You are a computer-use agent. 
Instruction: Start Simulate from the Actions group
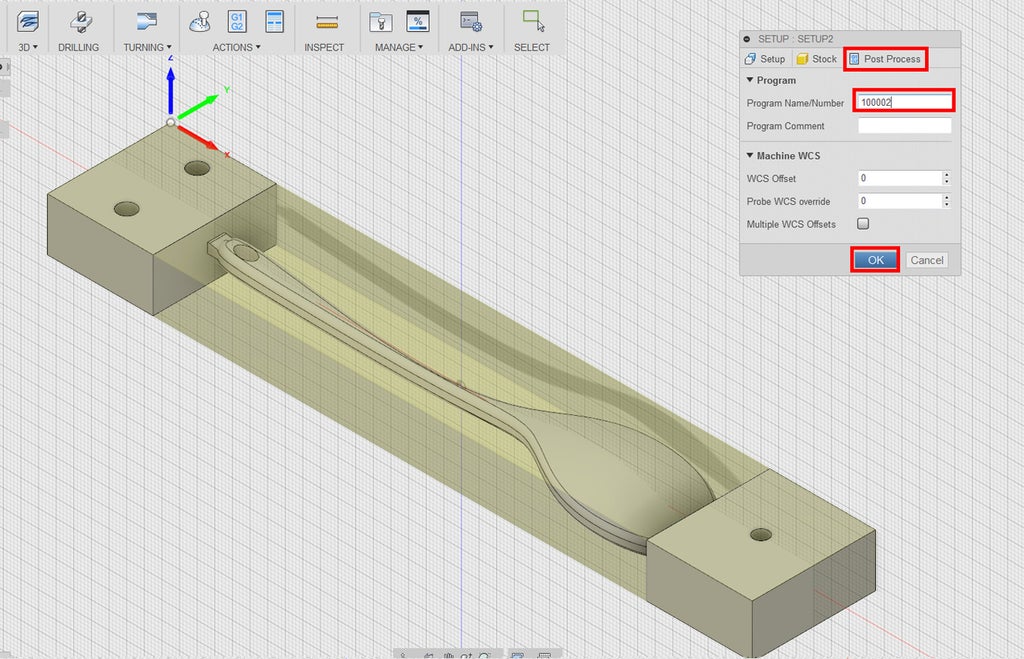(x=200, y=22)
